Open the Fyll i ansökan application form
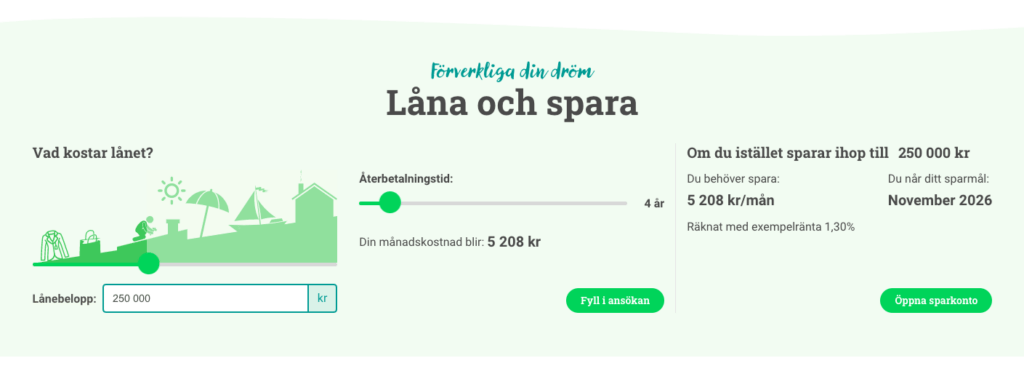Image resolution: width=1024 pixels, height=374 pixels. (x=615, y=301)
